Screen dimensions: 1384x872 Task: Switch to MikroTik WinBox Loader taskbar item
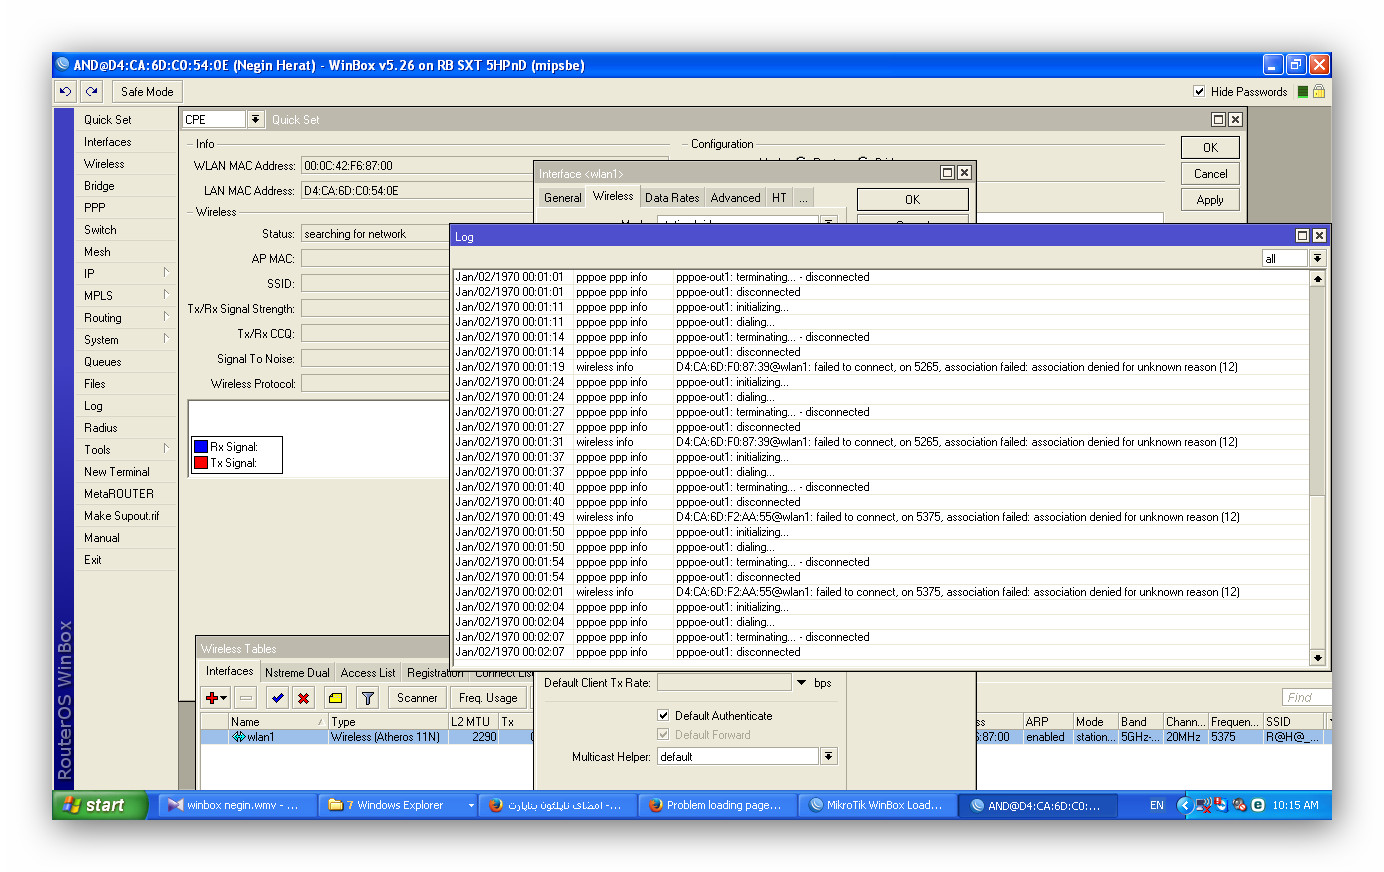[877, 805]
